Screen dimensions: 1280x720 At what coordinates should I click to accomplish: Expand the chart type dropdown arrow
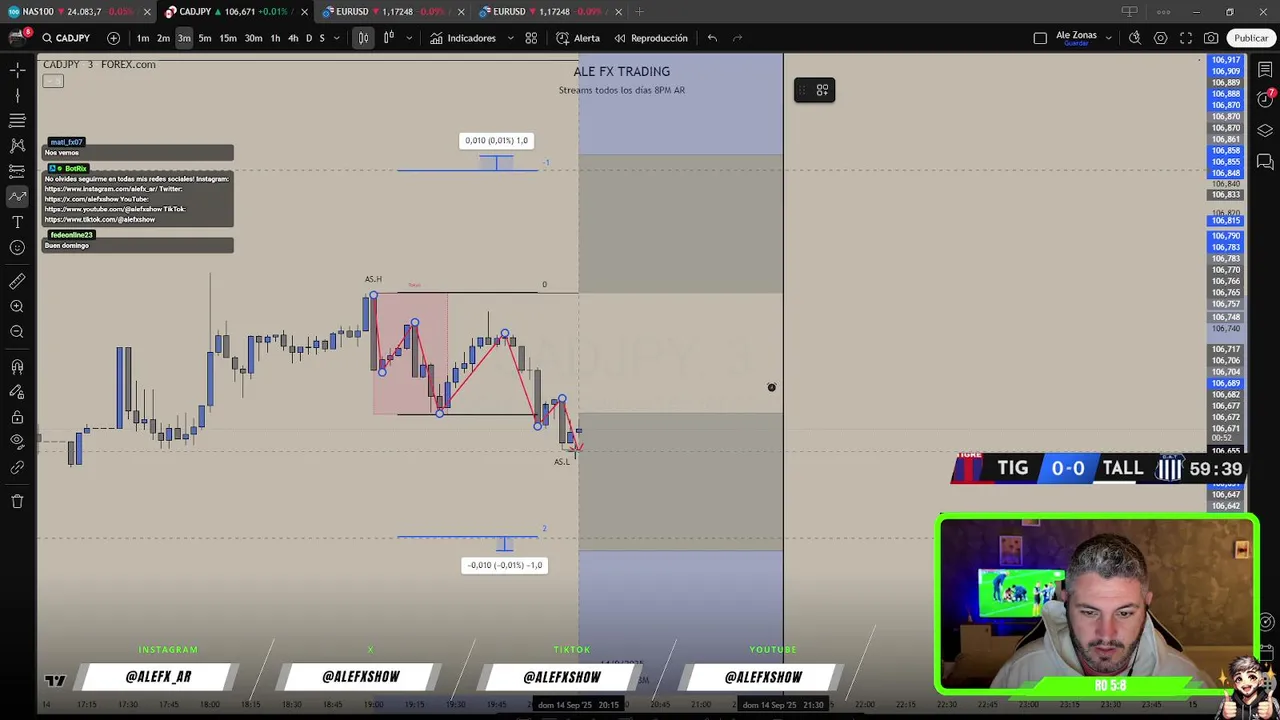pos(409,38)
